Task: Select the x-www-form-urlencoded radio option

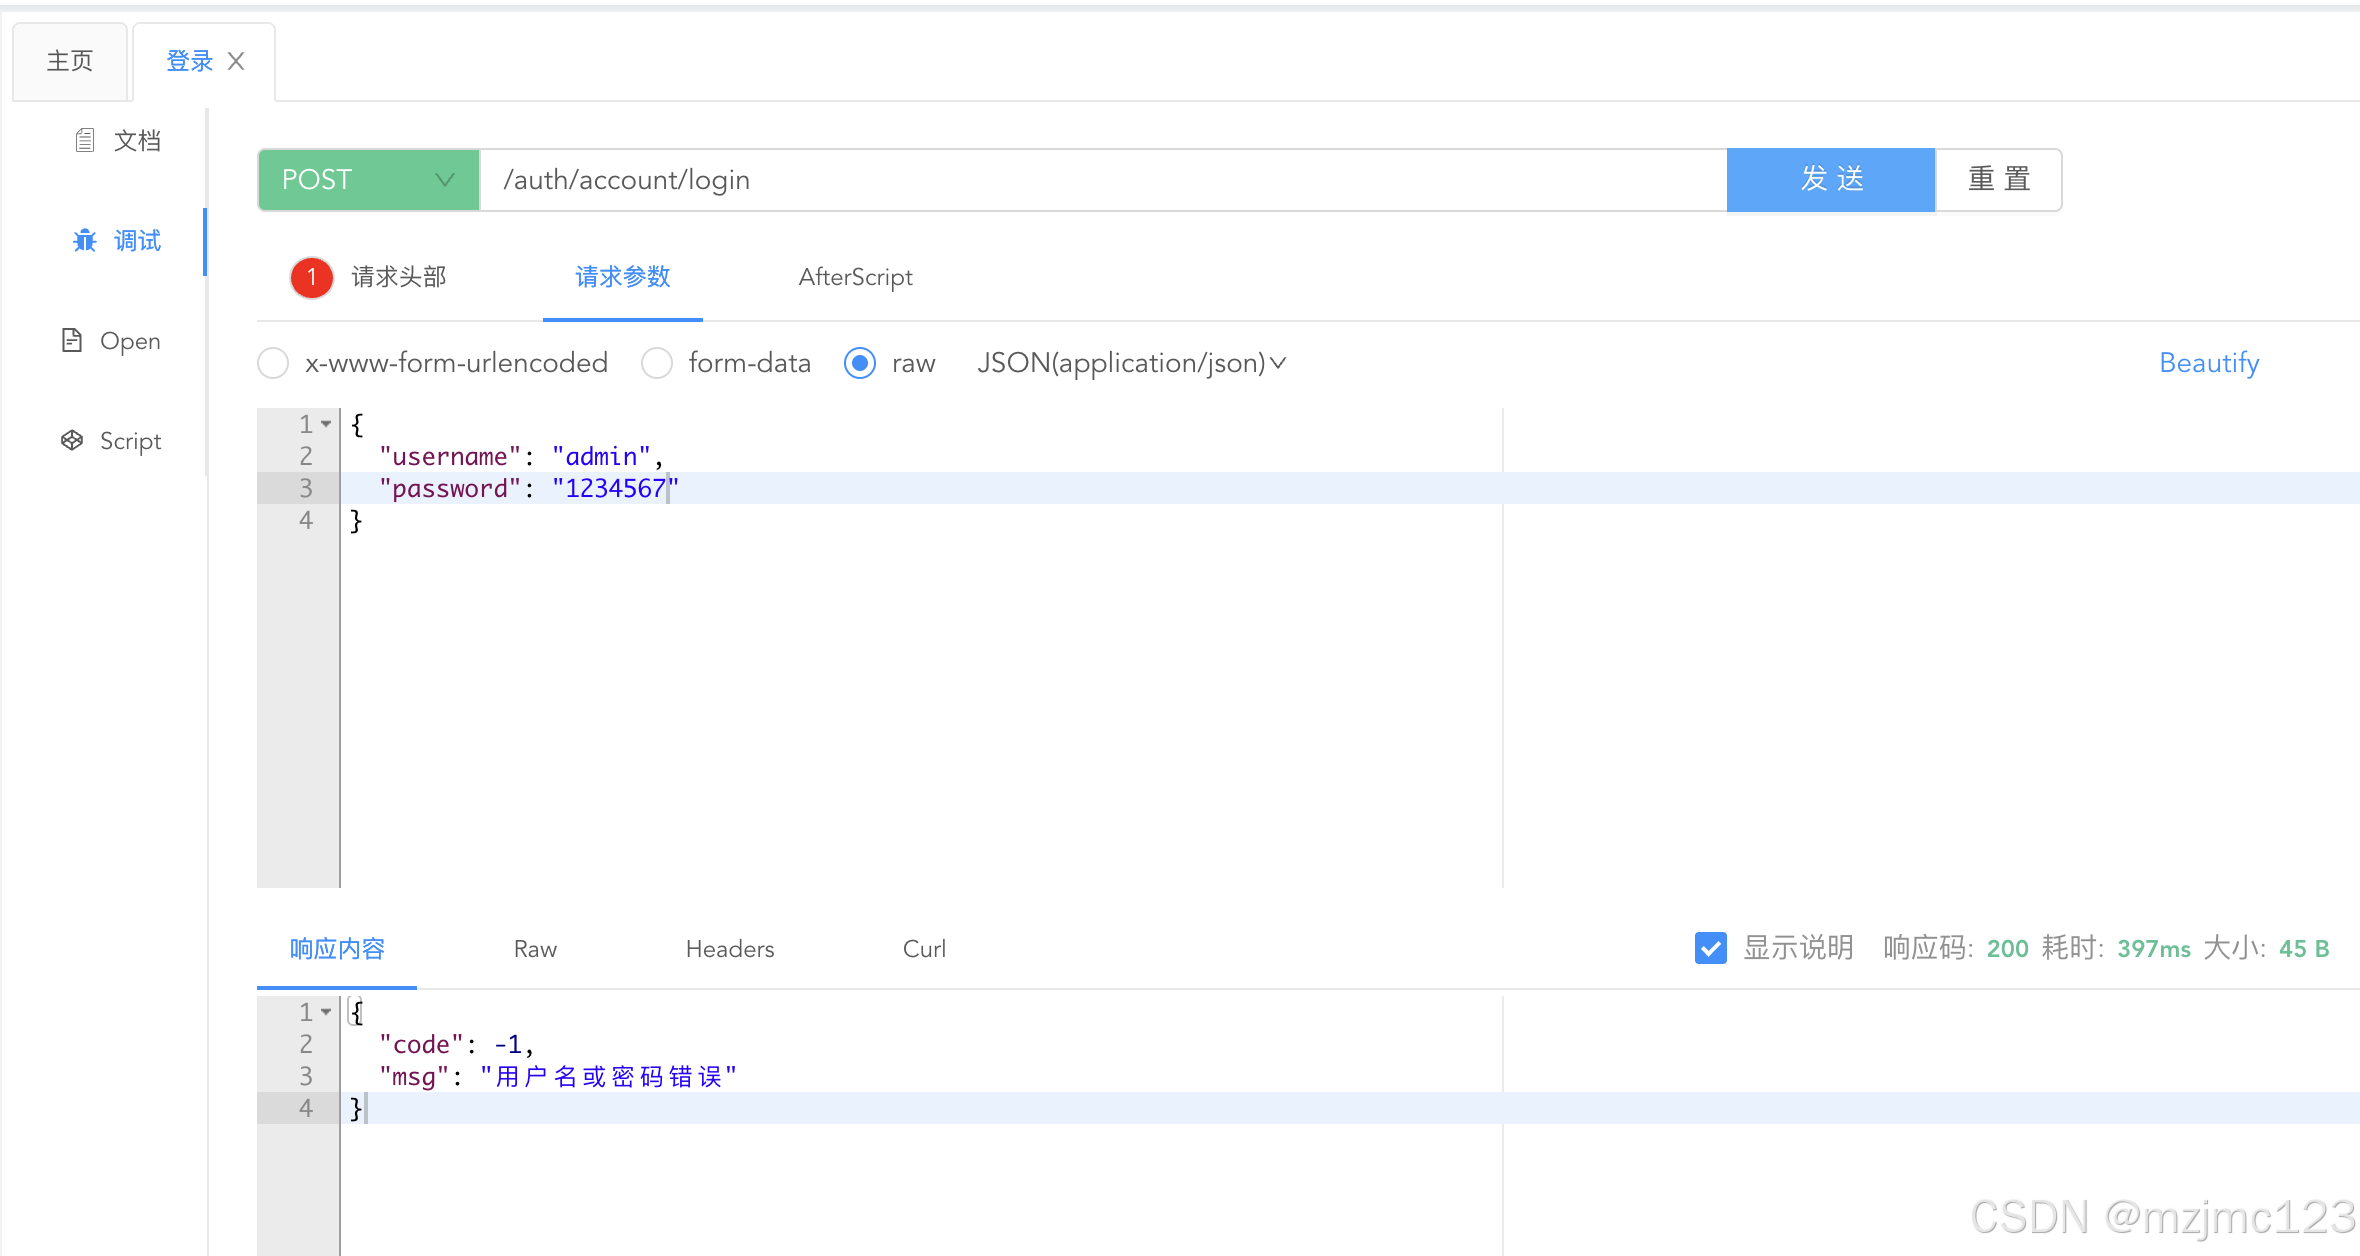Action: coord(273,363)
